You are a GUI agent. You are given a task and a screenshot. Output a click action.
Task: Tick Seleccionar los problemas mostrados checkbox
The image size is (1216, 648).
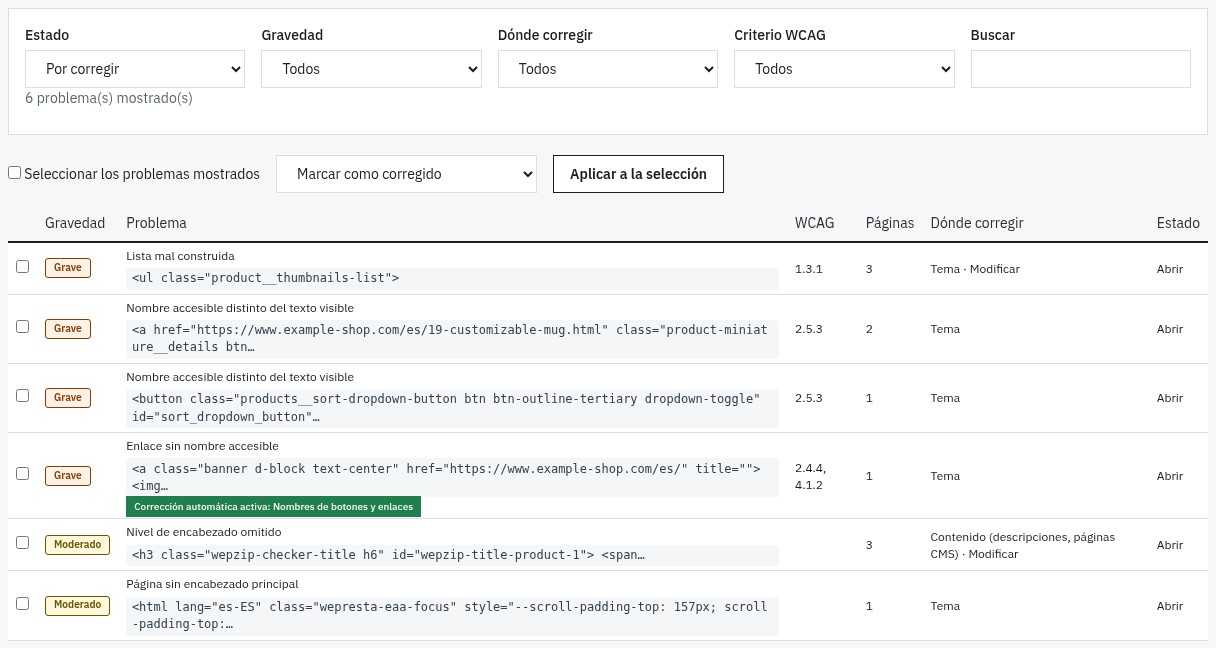click(x=15, y=173)
